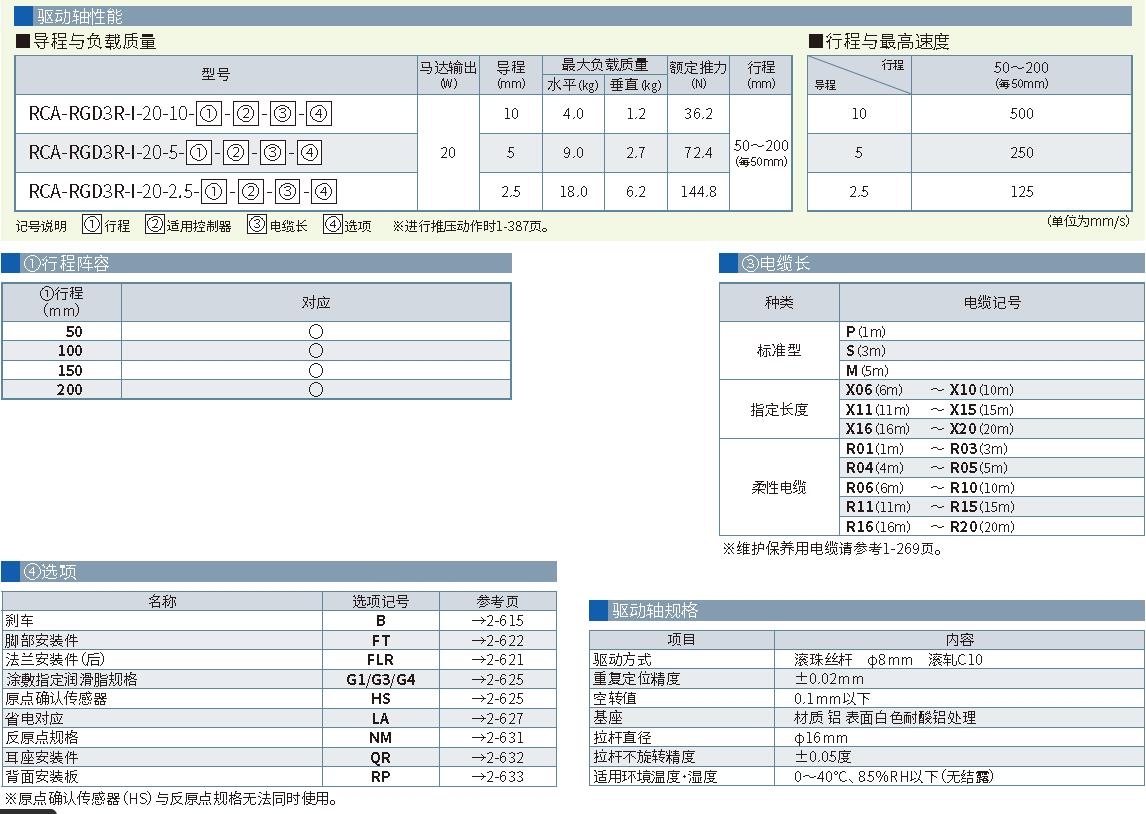
Task: Select the rated thrust value 72.4
Action: point(699,153)
